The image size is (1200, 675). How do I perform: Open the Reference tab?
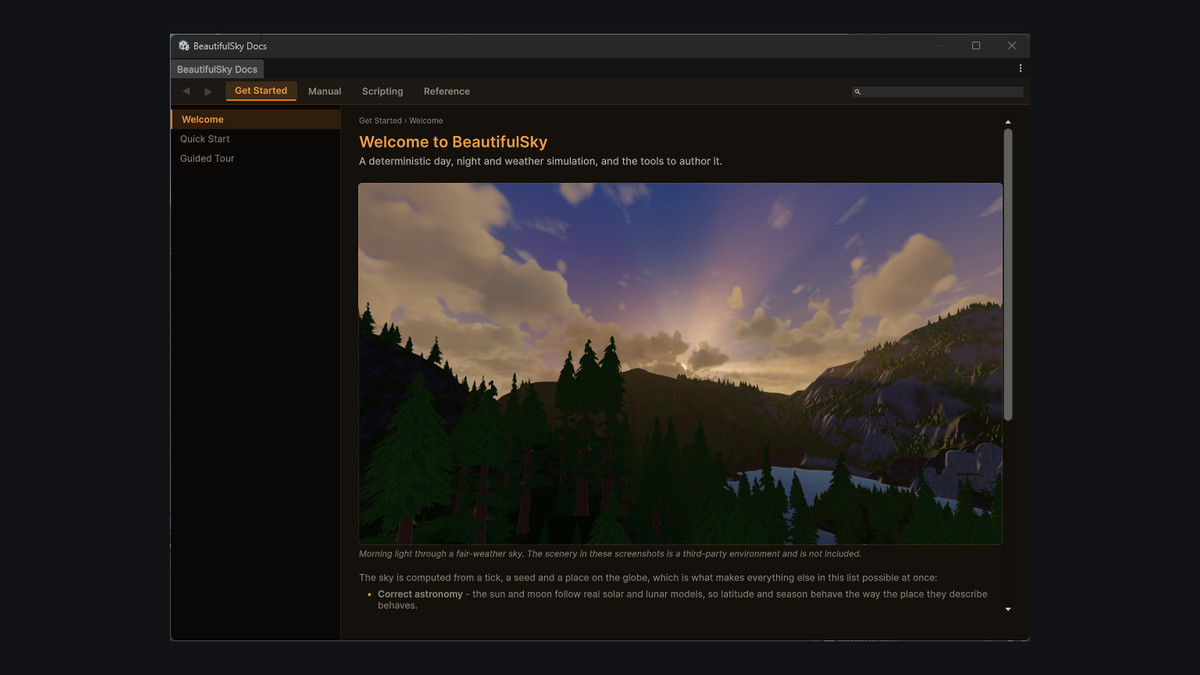click(447, 91)
